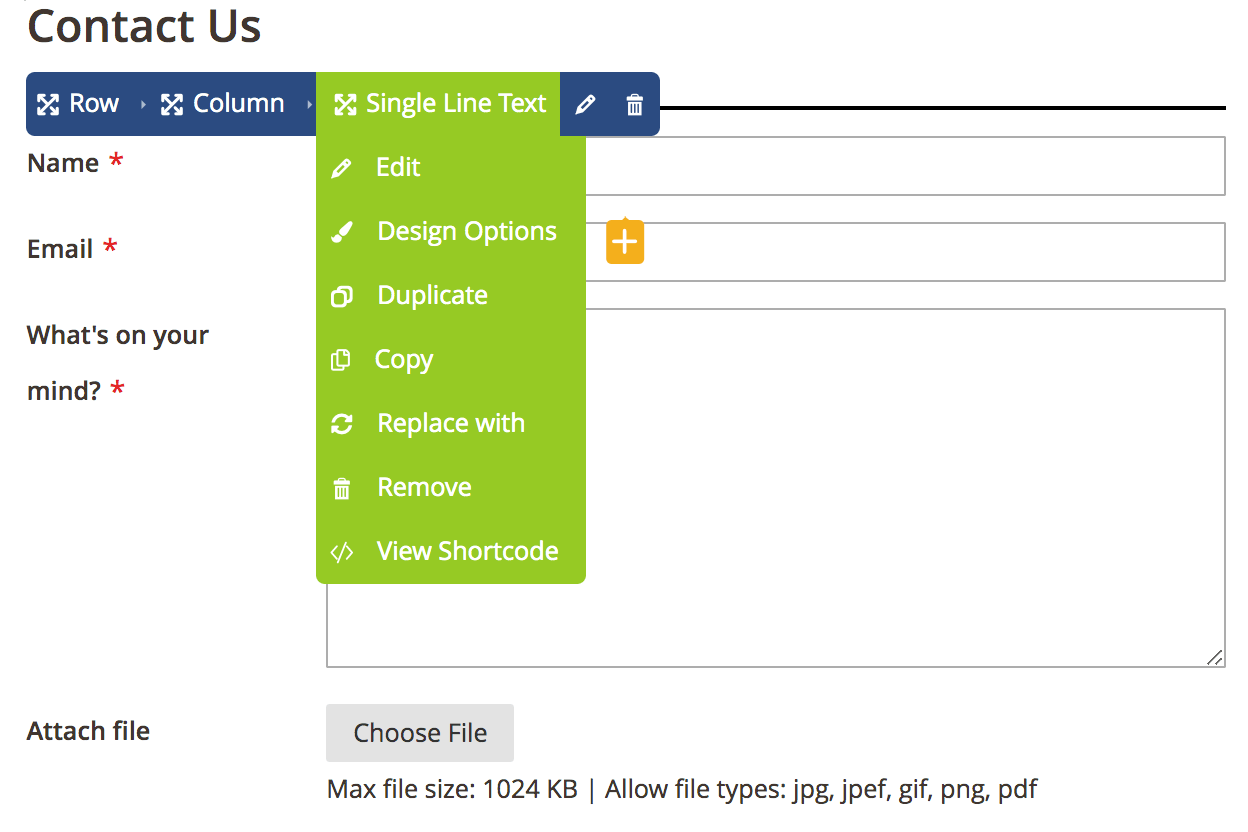
Task: Click the View Shortcode code icon
Action: 342,552
